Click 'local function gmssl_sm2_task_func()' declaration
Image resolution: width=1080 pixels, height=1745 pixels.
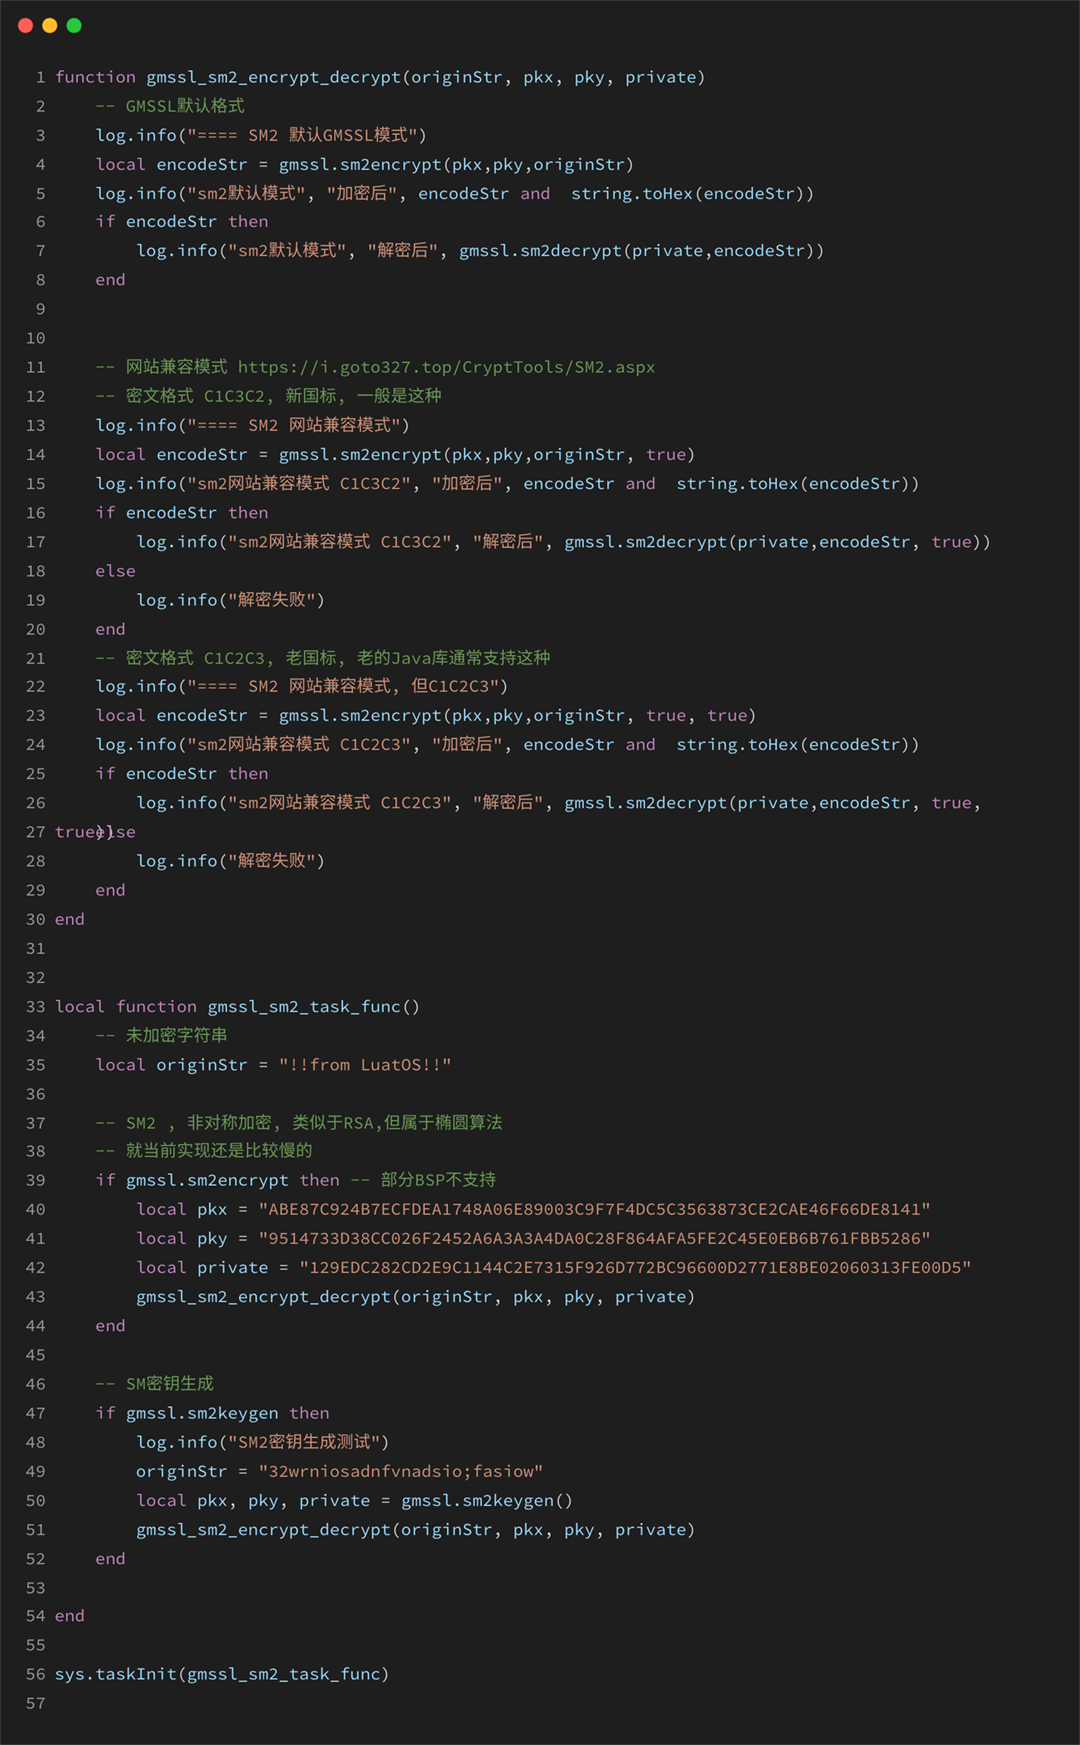[x=238, y=1007]
